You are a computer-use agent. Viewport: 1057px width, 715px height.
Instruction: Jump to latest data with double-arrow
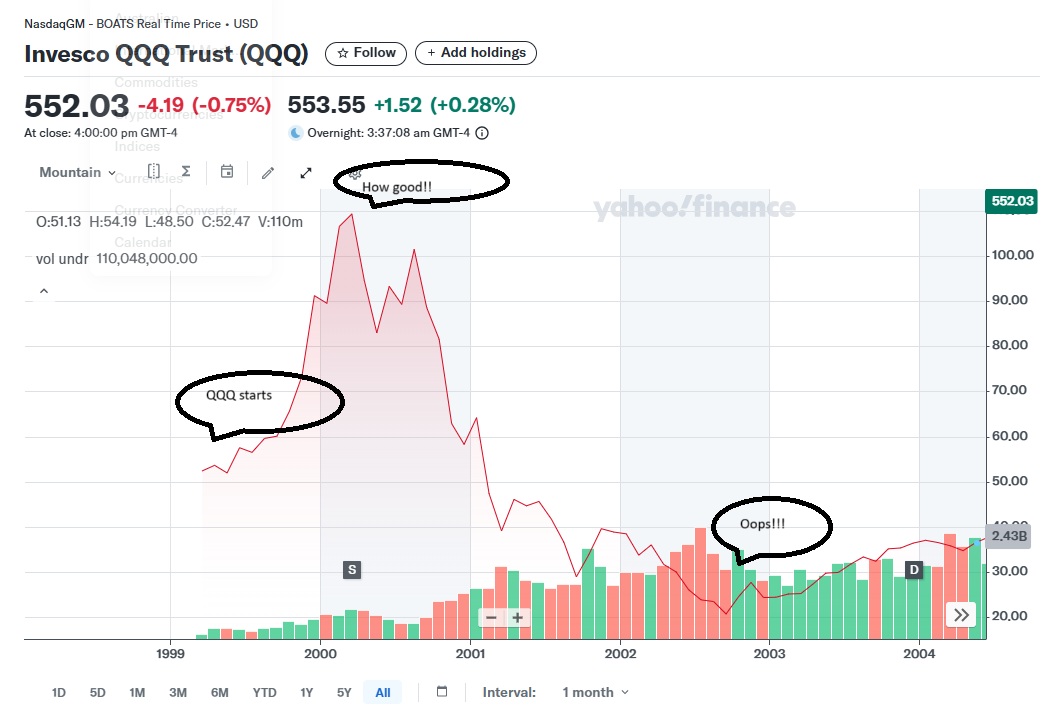click(962, 615)
